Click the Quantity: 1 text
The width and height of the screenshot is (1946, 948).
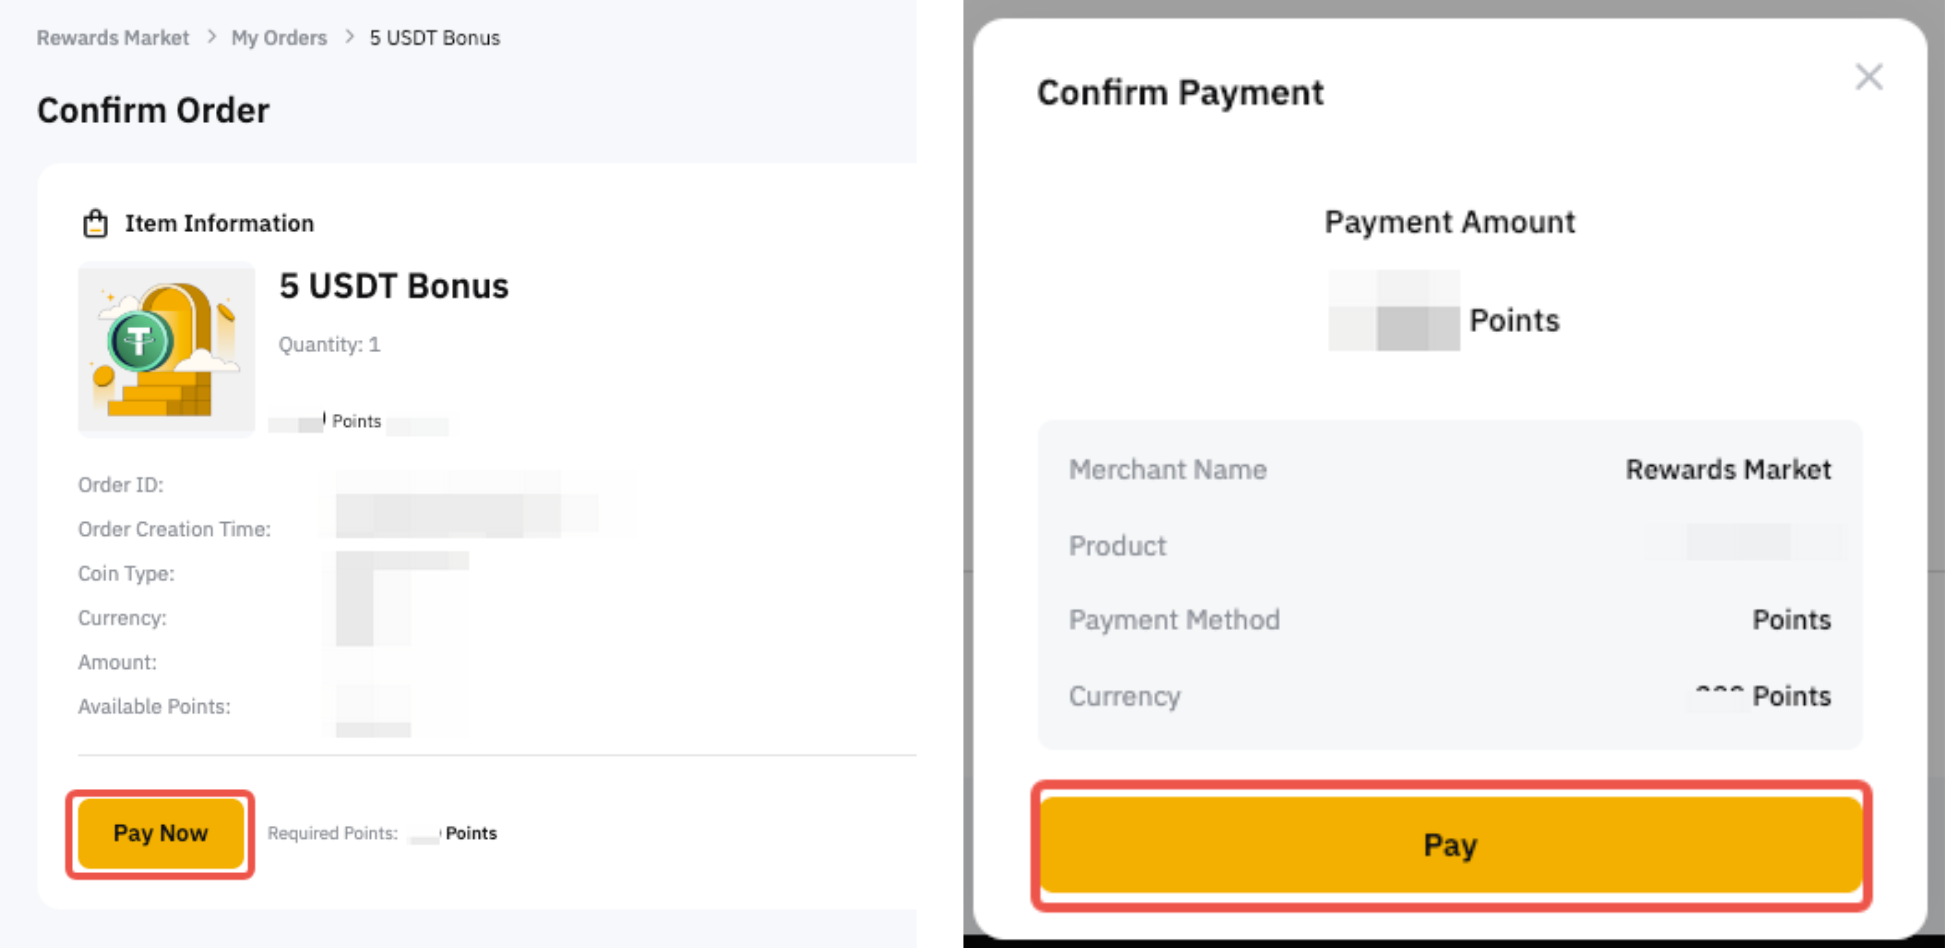click(x=329, y=344)
